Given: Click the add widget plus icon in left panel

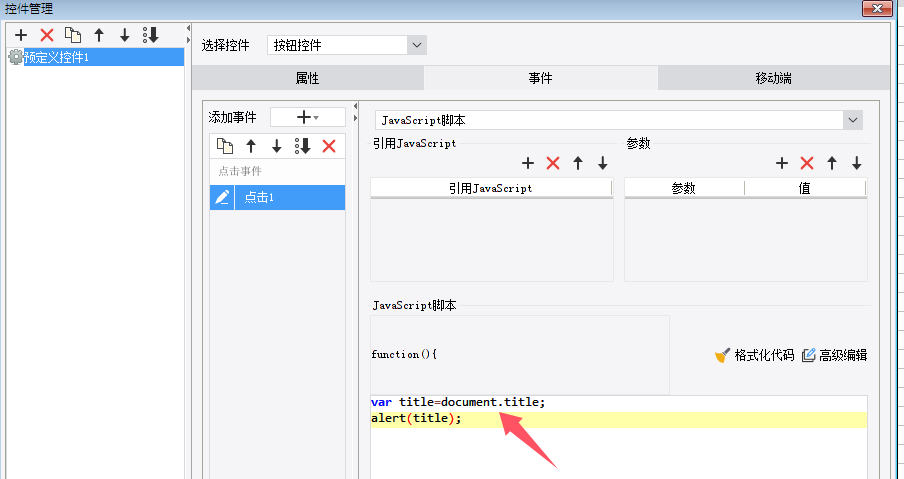Looking at the screenshot, I should [x=20, y=35].
